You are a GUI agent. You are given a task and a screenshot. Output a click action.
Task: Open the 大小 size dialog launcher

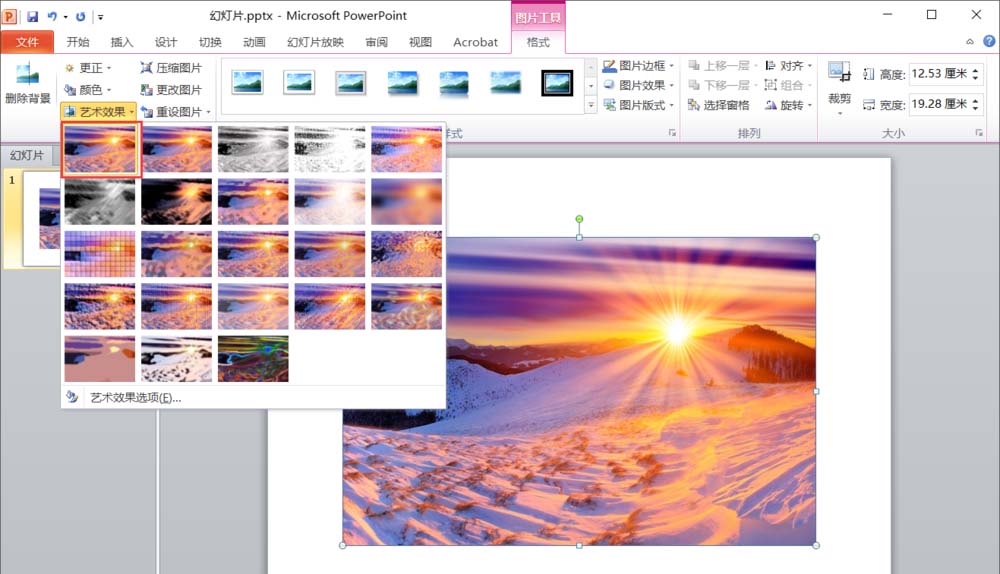(979, 133)
